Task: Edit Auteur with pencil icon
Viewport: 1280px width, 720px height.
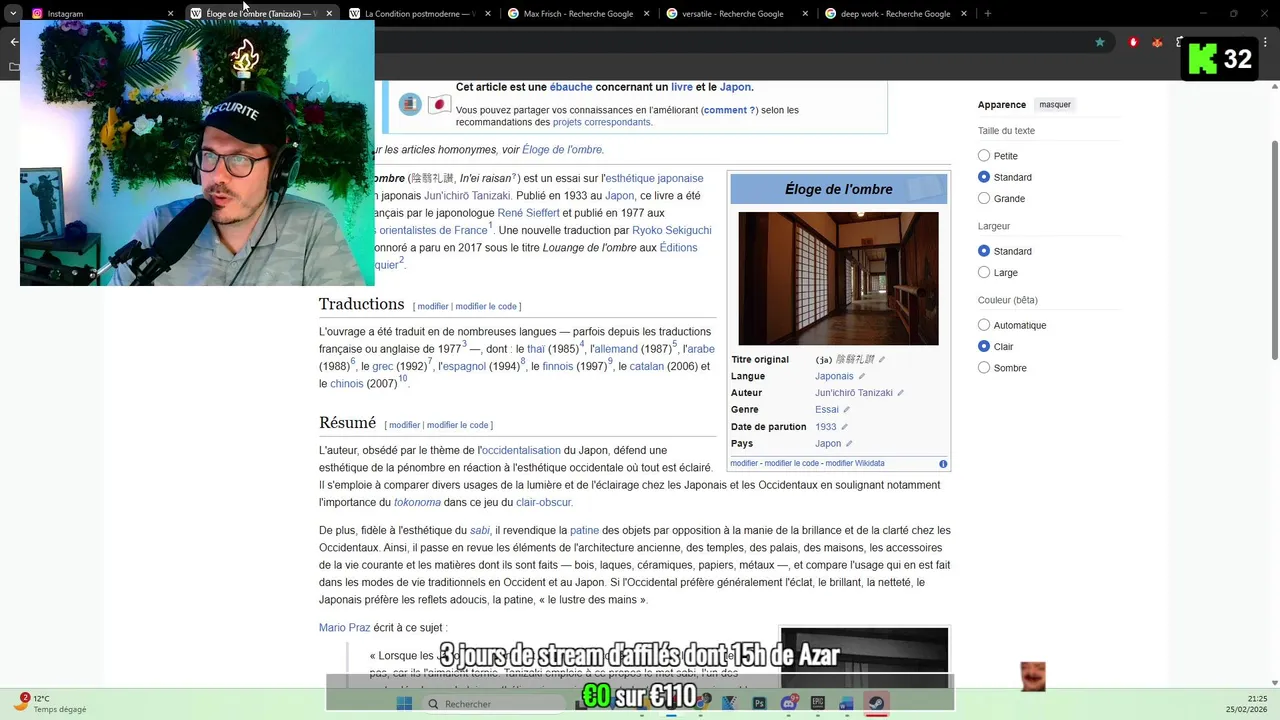Action: pos(901,393)
